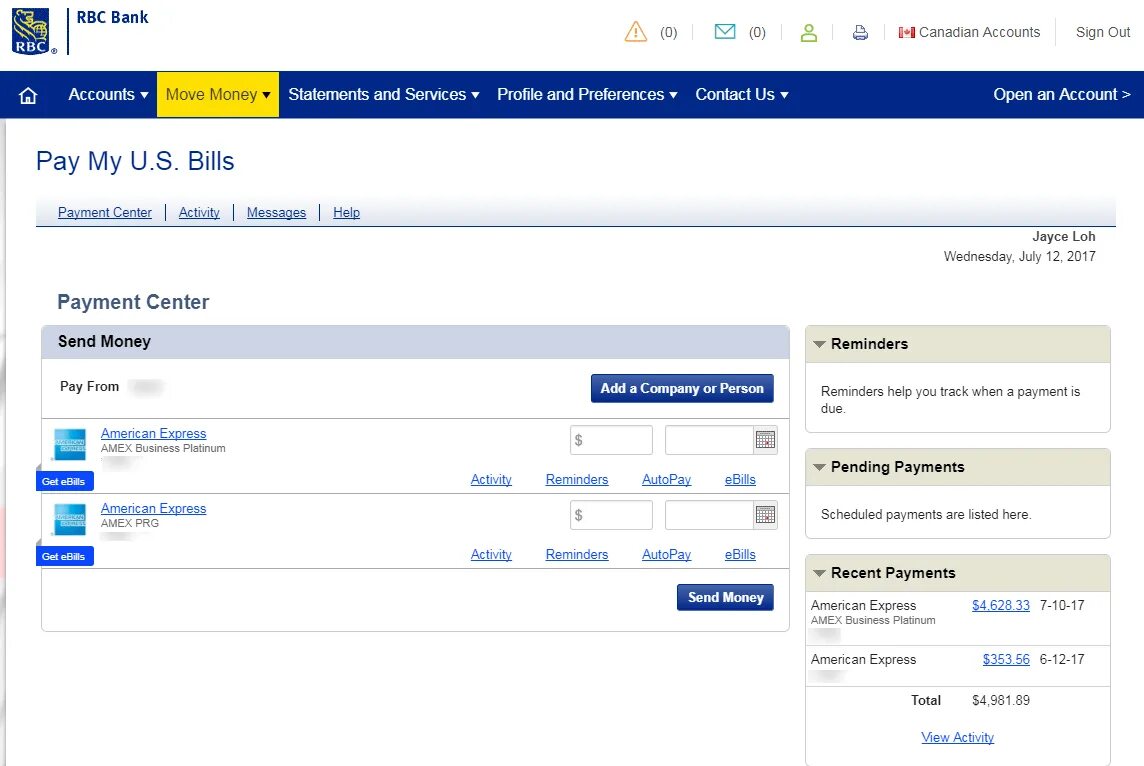Image resolution: width=1144 pixels, height=766 pixels.
Task: Open the Move Money dropdown menu
Action: point(217,94)
